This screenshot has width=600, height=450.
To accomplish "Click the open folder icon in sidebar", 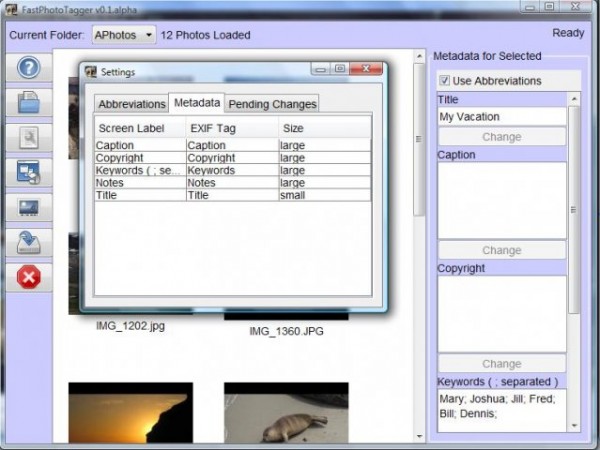I will coord(29,102).
